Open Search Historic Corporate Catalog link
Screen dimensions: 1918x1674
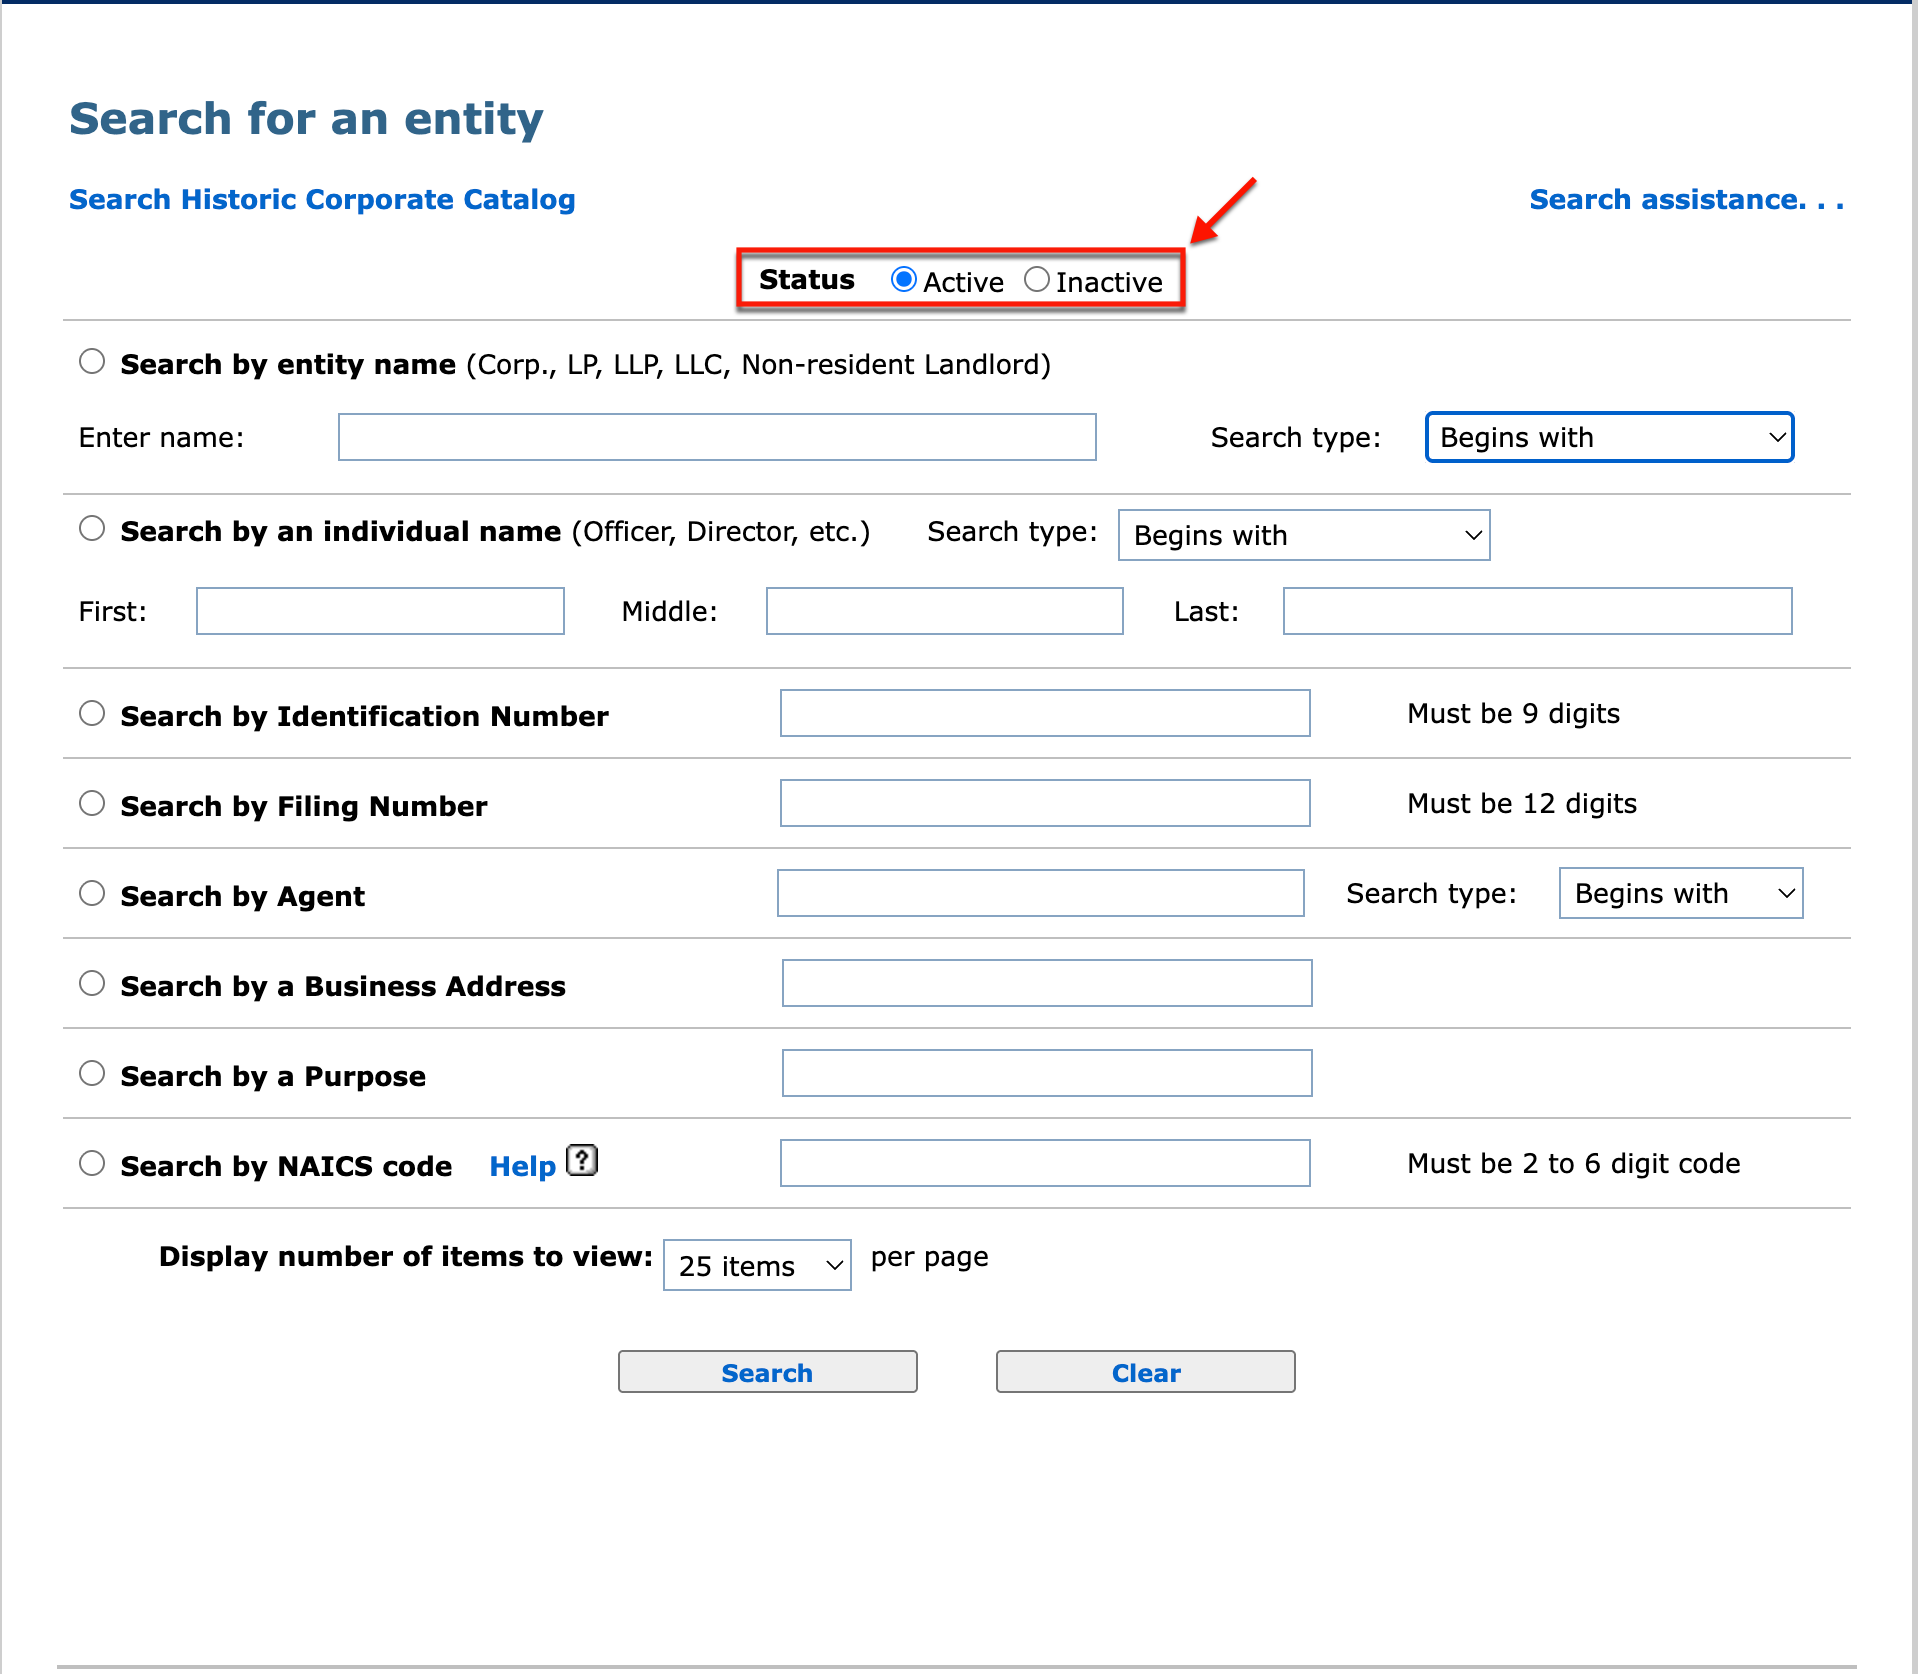[x=322, y=200]
